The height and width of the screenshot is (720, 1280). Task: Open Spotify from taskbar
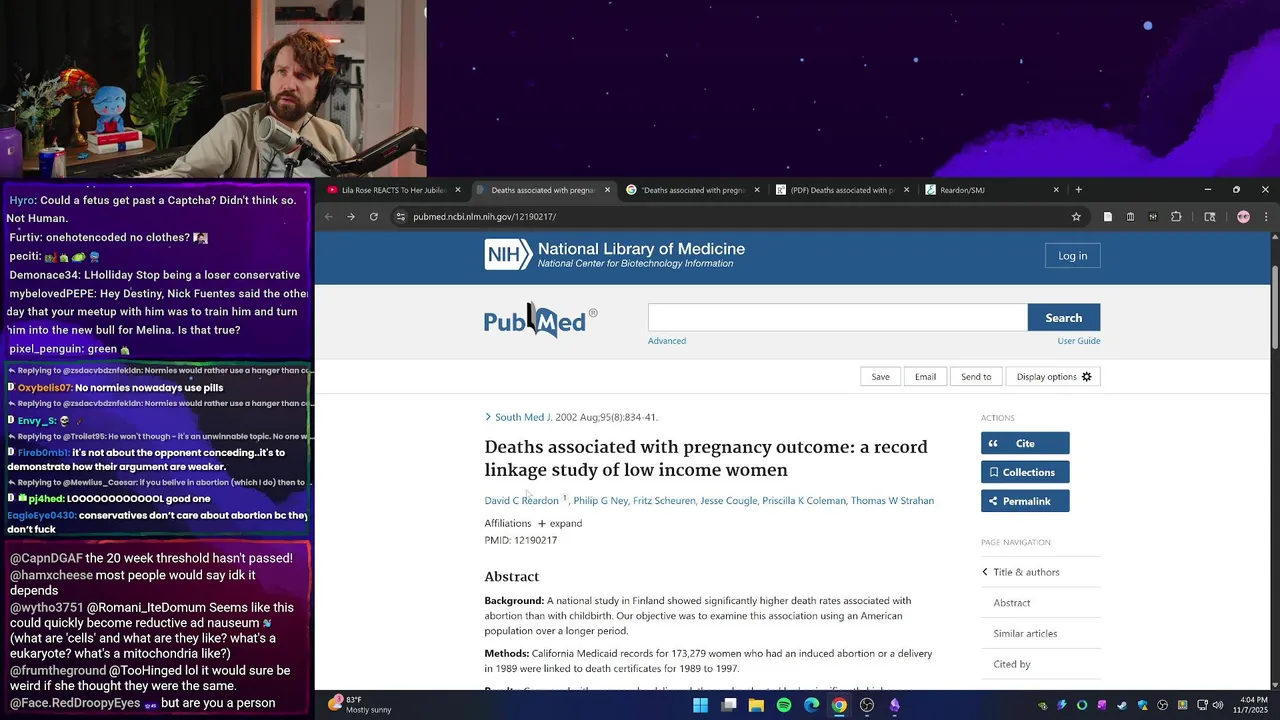784,705
